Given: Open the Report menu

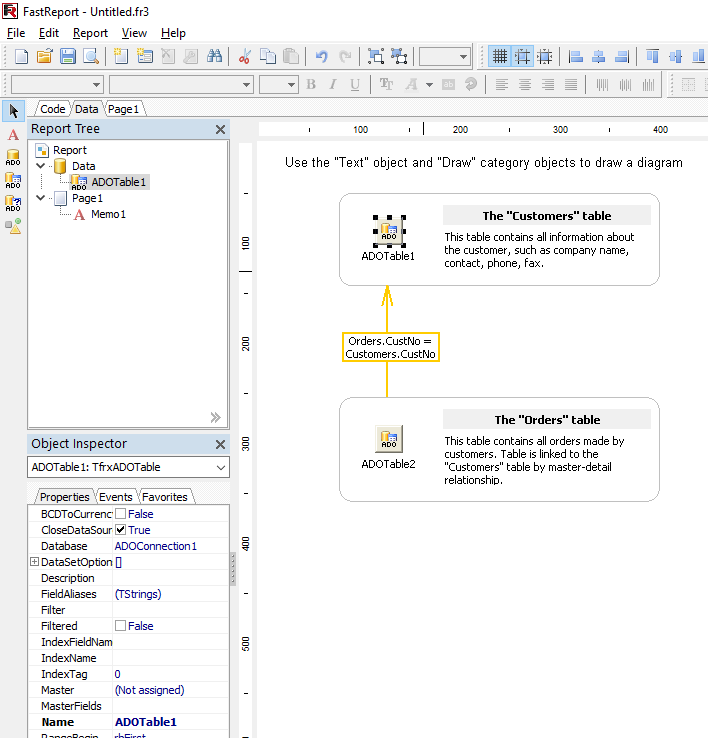Looking at the screenshot, I should (90, 33).
